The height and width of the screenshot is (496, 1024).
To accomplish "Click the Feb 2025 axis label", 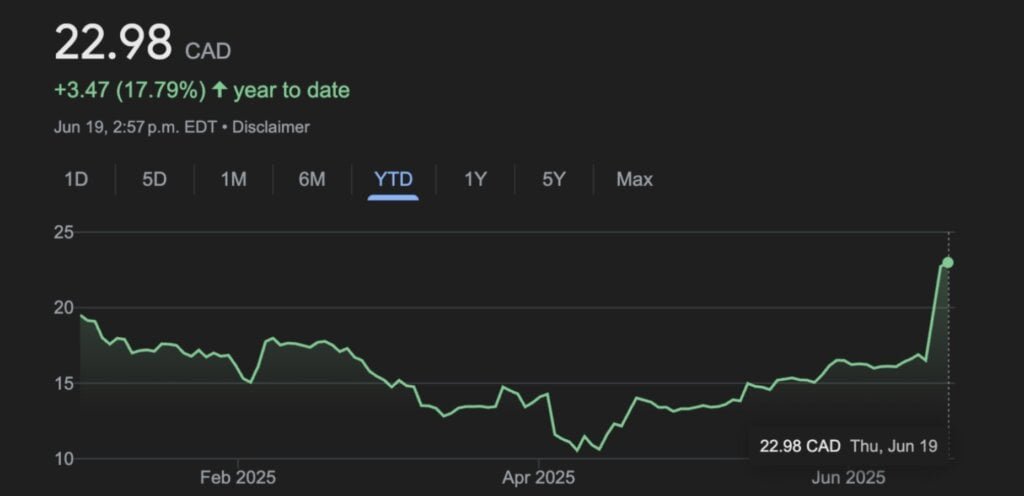I will click(238, 478).
